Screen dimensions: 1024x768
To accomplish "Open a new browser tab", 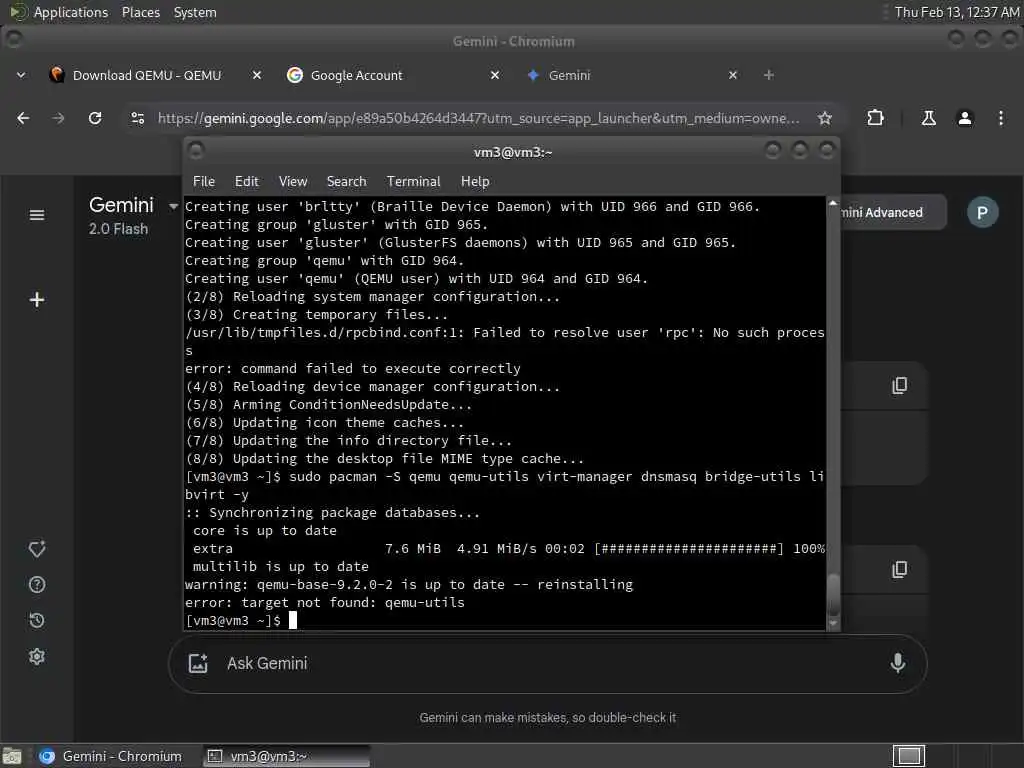I will 769,75.
